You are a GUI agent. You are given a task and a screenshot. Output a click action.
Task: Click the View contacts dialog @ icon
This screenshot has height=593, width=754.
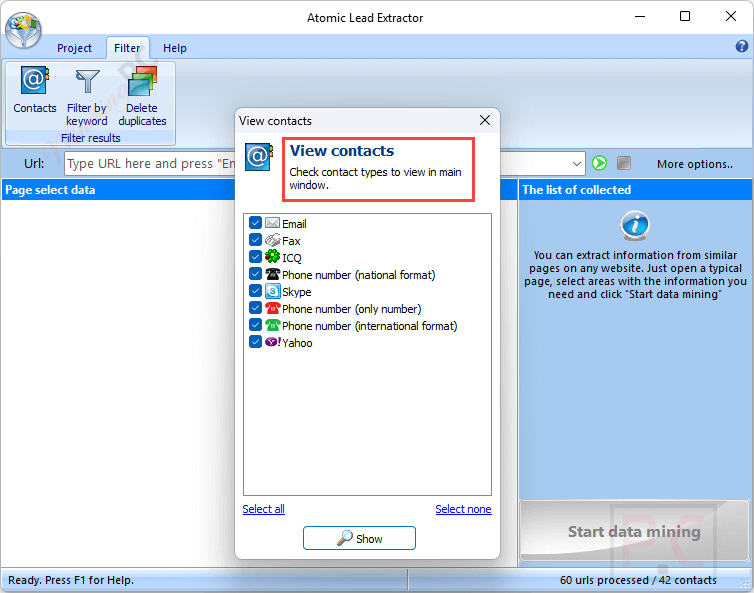[259, 156]
